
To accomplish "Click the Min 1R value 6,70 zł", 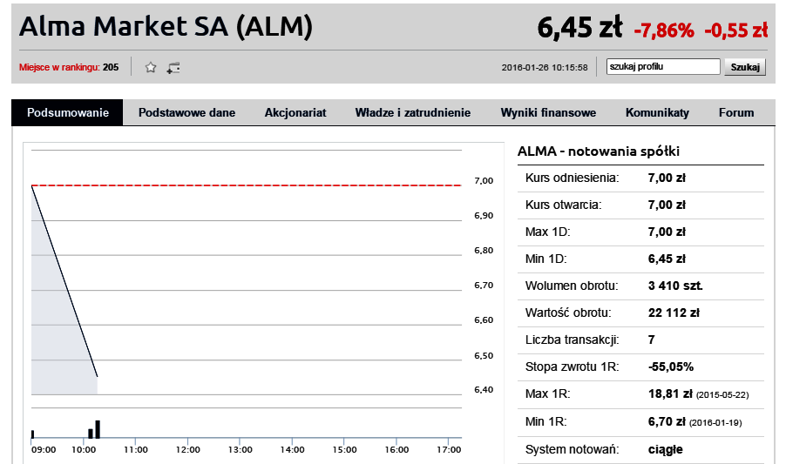I will pyautogui.click(x=667, y=422).
